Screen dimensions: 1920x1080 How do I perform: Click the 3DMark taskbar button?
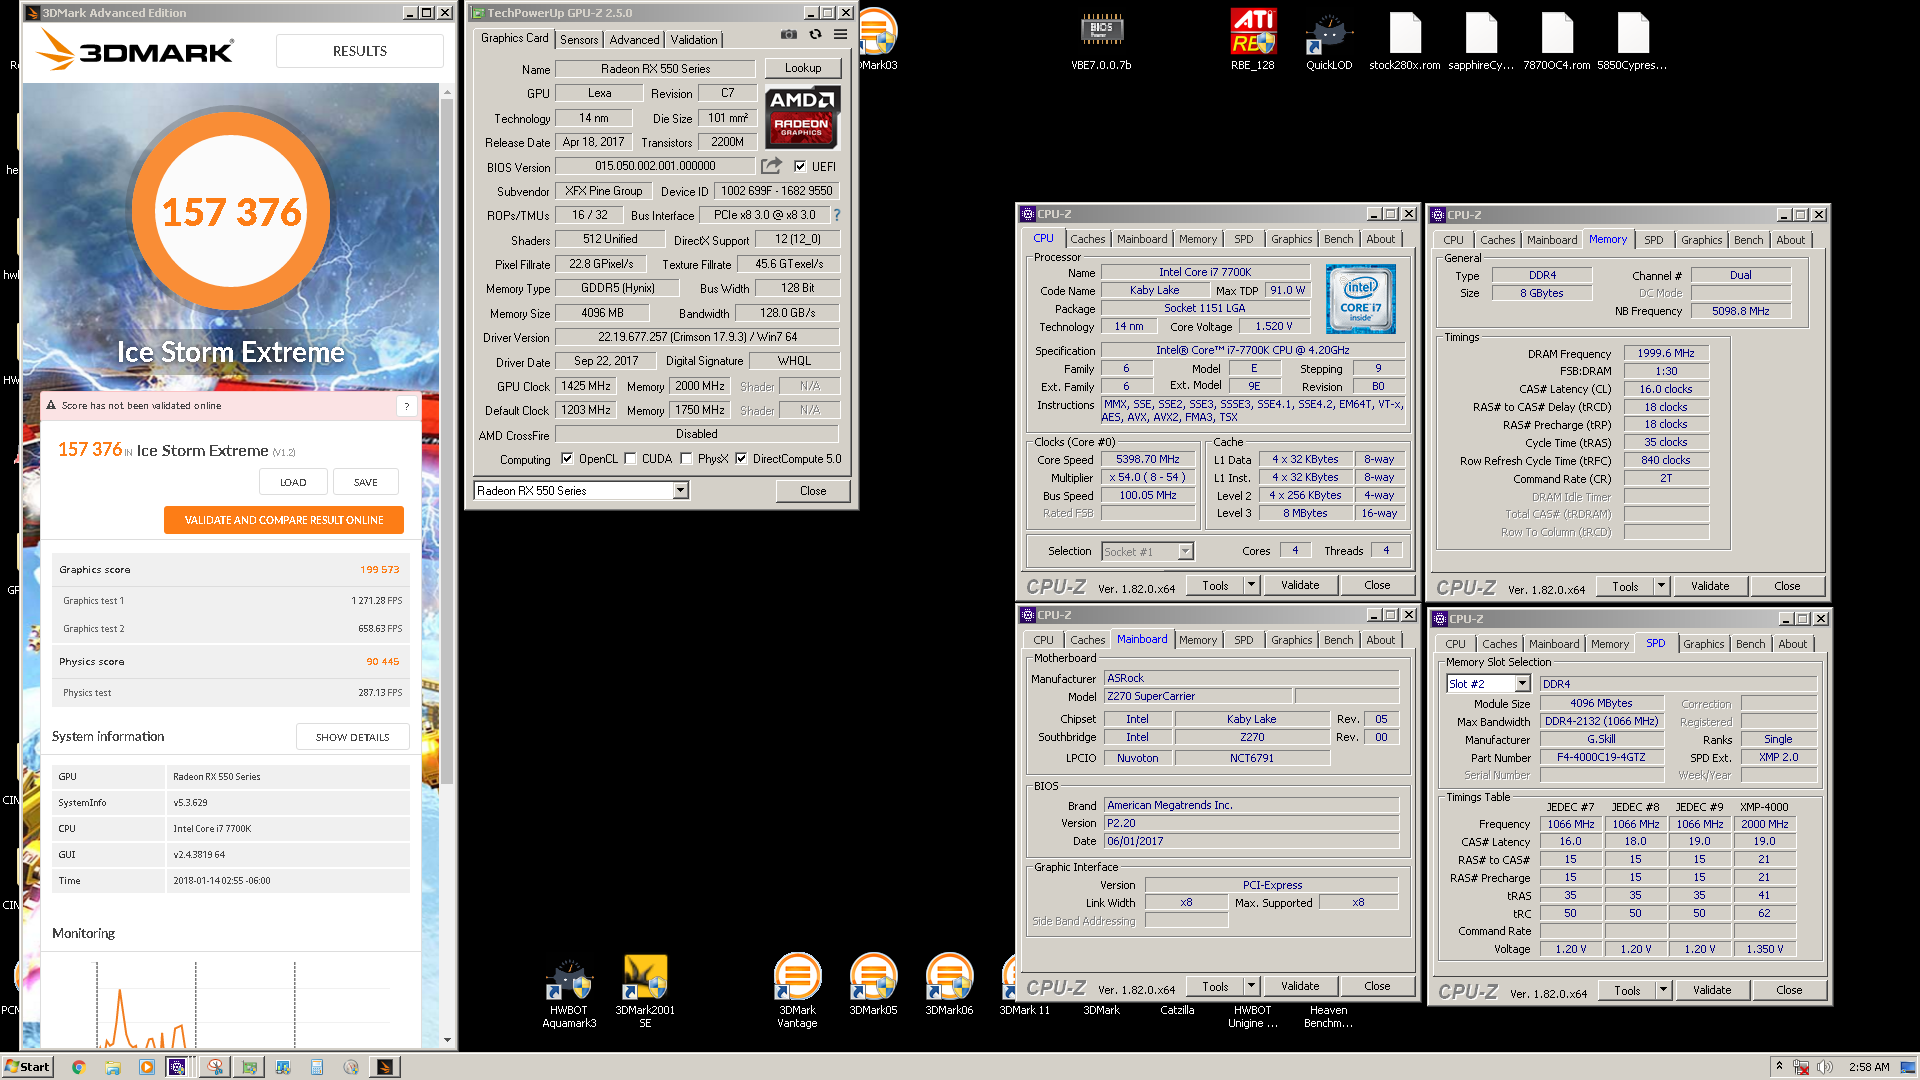[384, 1067]
